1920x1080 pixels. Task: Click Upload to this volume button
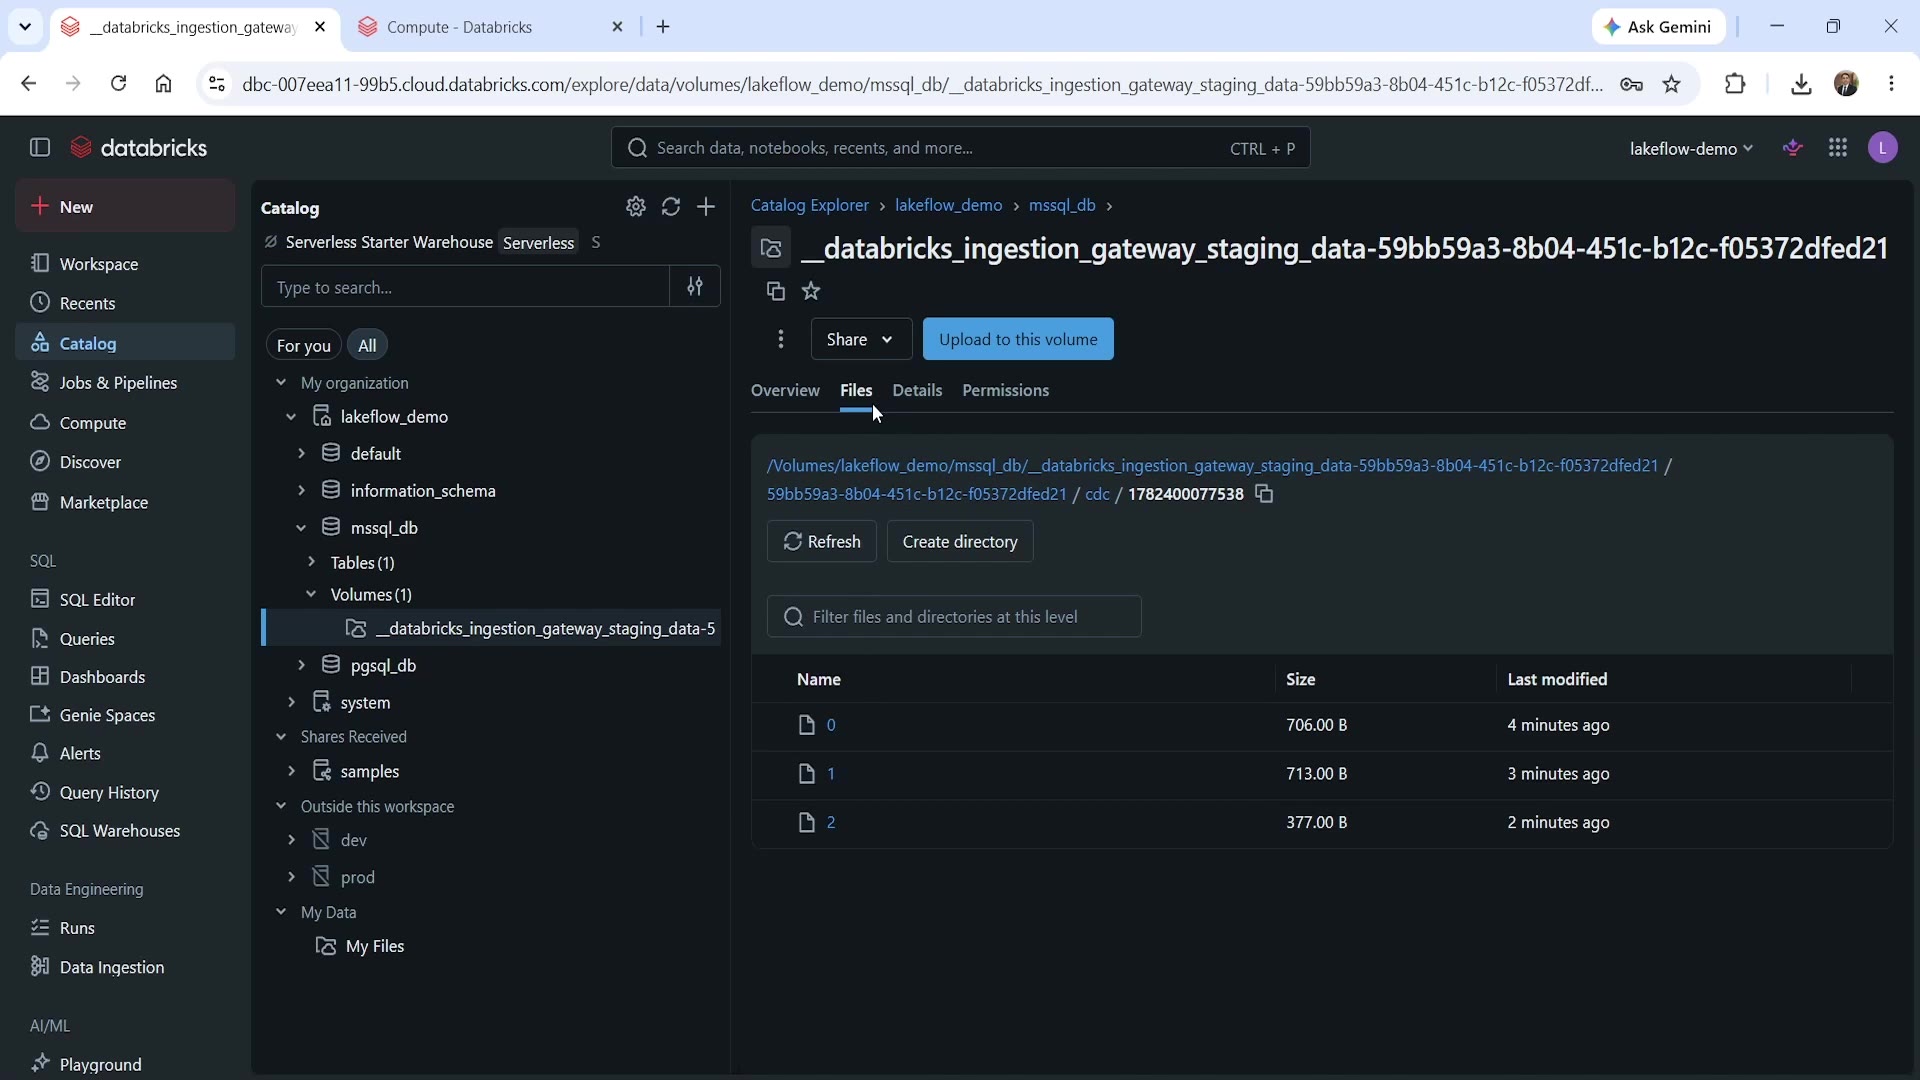coord(1018,339)
